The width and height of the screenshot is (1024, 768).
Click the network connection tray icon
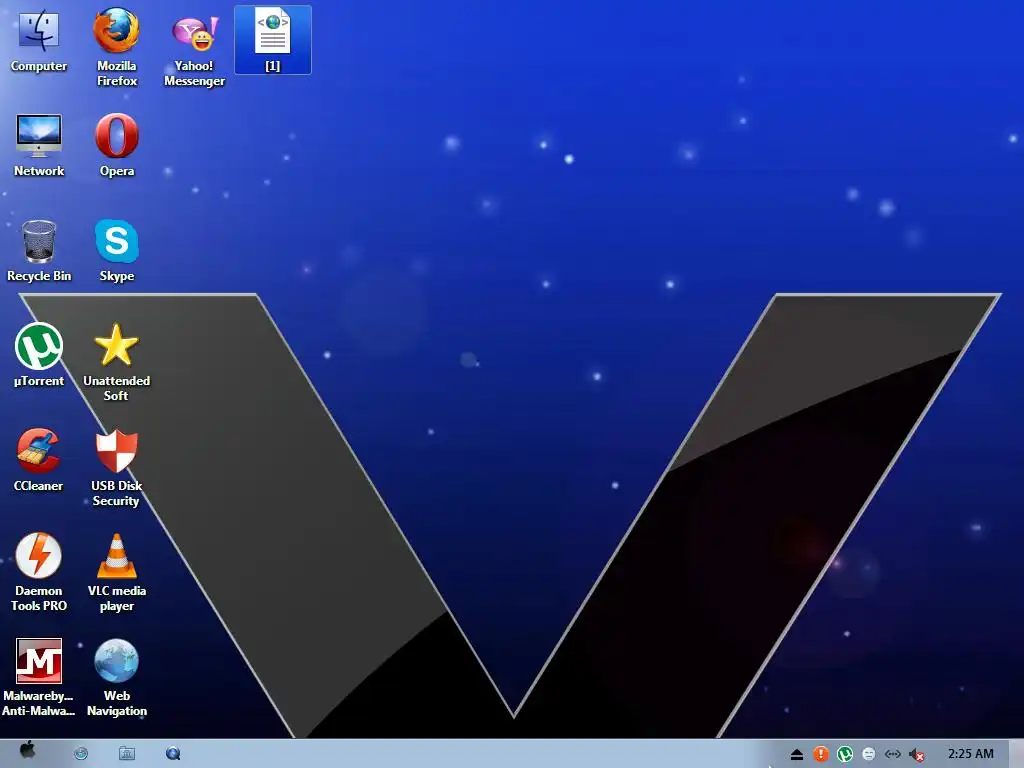pos(893,754)
